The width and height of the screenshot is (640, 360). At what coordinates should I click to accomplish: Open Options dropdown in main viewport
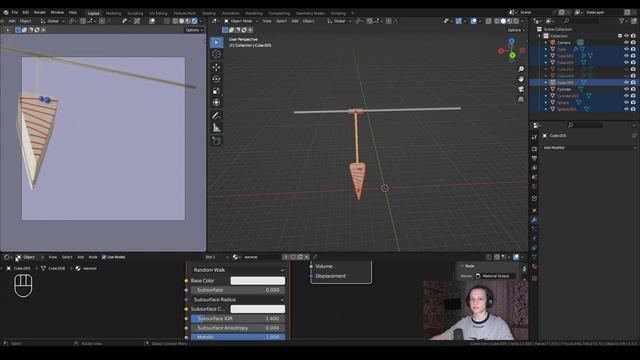pyautogui.click(x=516, y=30)
